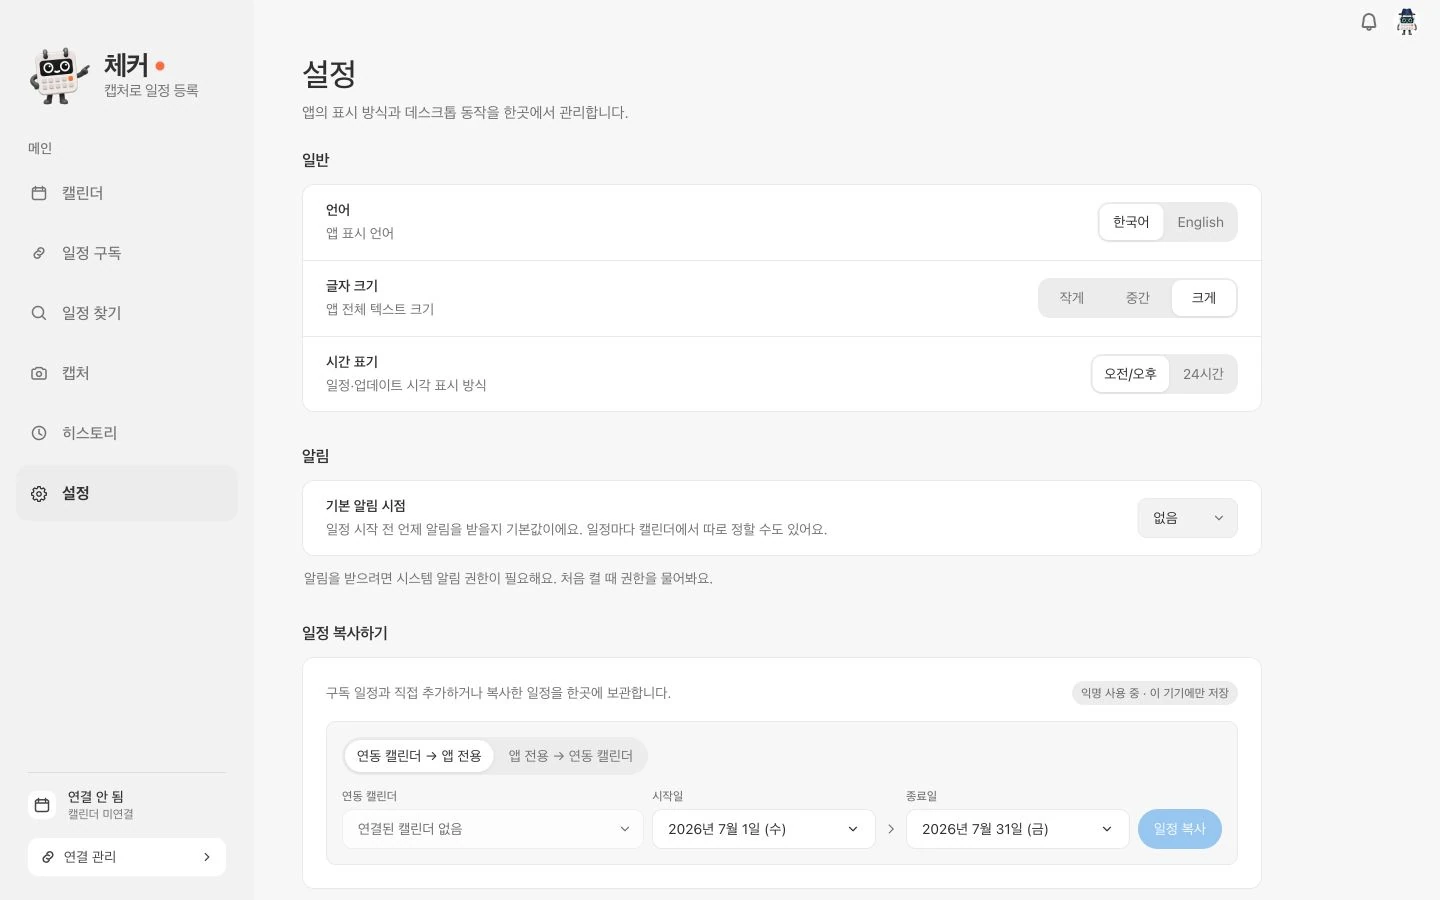The image size is (1440, 900).
Task: Click the 설정 page heading
Action: pos(329,73)
